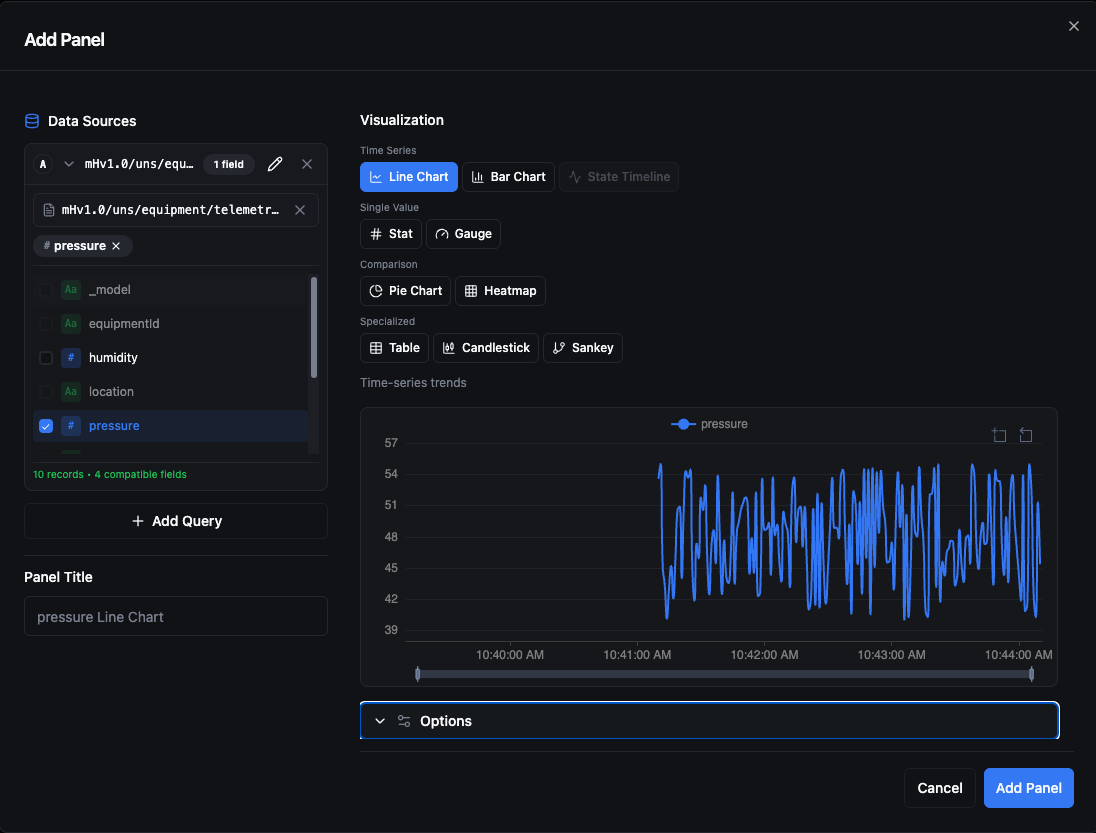The width and height of the screenshot is (1096, 833).
Task: Select the Heatmap visualization
Action: click(x=500, y=291)
